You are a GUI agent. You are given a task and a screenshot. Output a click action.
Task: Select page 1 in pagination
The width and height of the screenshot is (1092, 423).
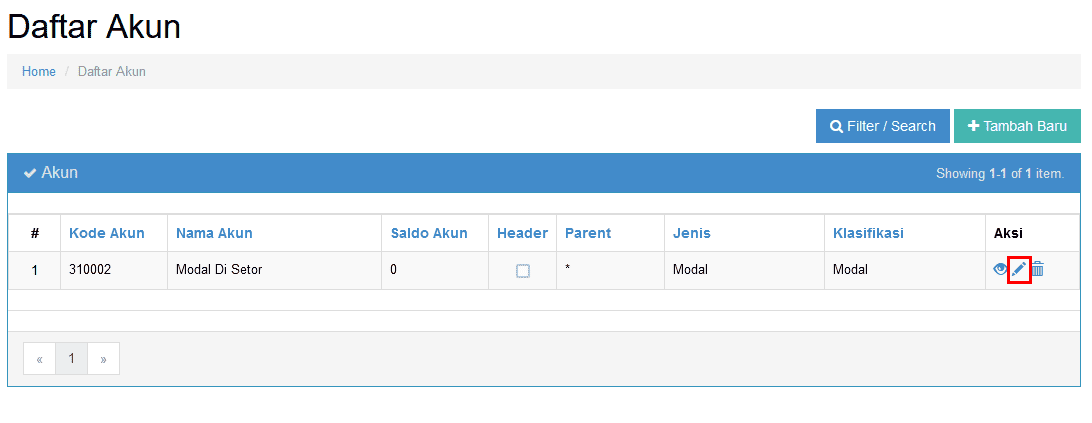[x=71, y=358]
